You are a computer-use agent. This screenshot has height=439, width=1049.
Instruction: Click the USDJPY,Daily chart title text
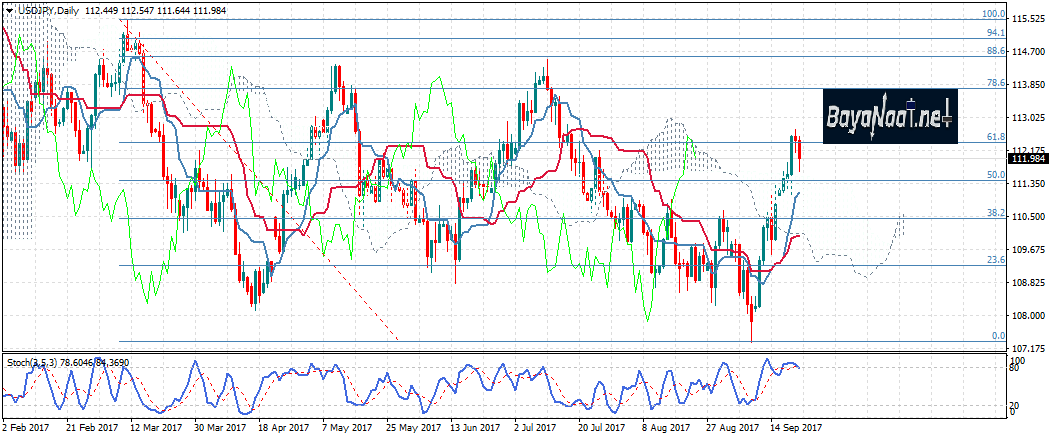46,9
